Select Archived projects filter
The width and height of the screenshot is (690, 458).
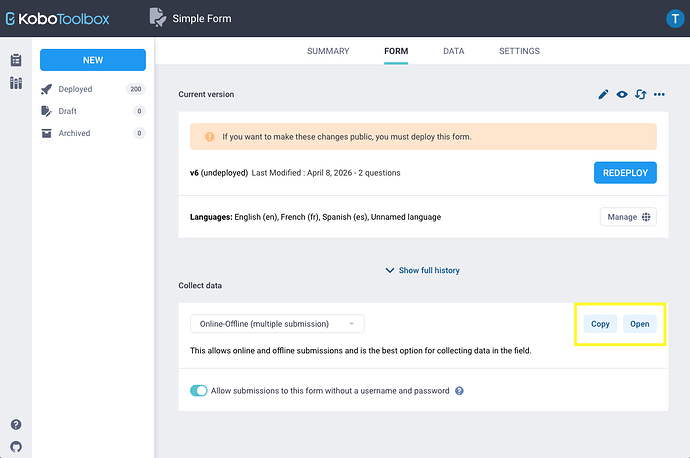tap(93, 133)
